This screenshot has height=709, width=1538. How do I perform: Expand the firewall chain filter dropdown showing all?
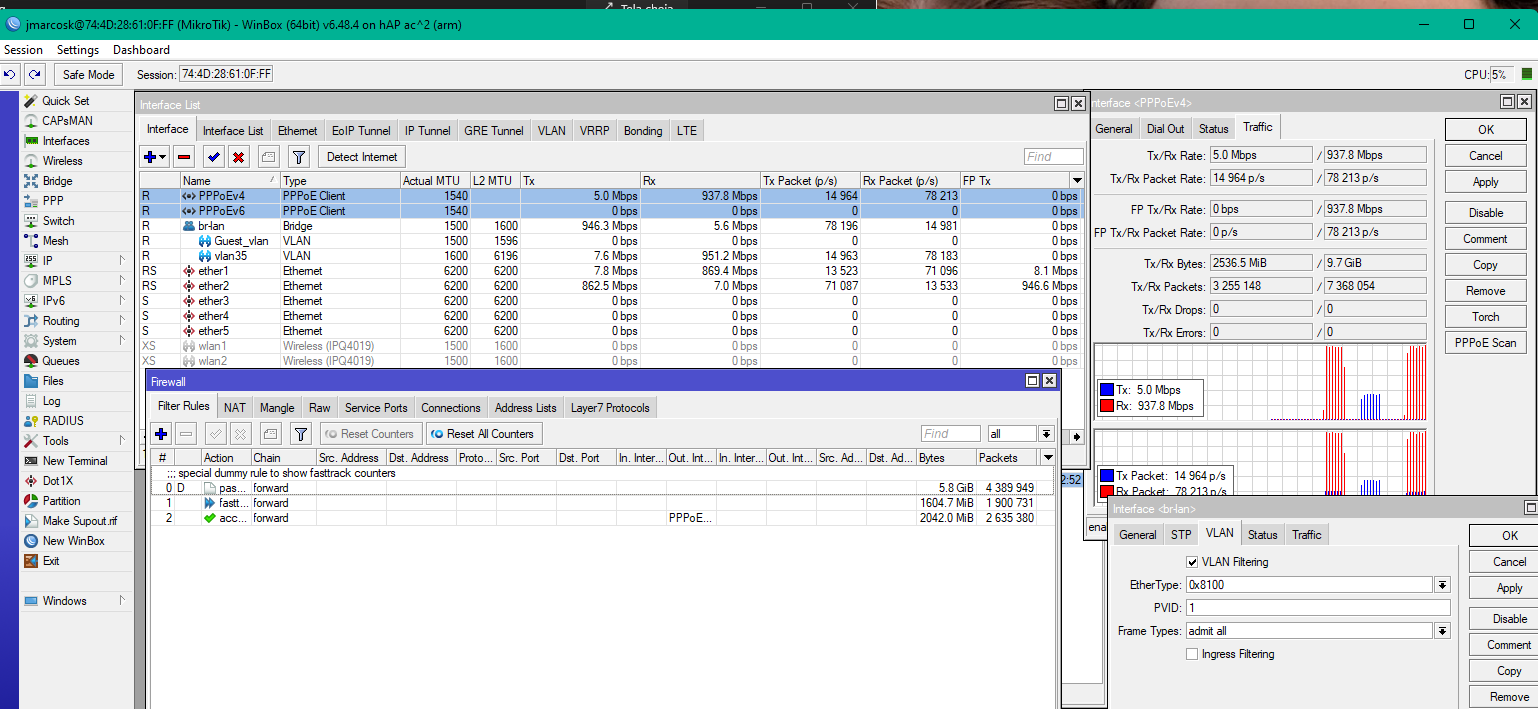point(1046,434)
